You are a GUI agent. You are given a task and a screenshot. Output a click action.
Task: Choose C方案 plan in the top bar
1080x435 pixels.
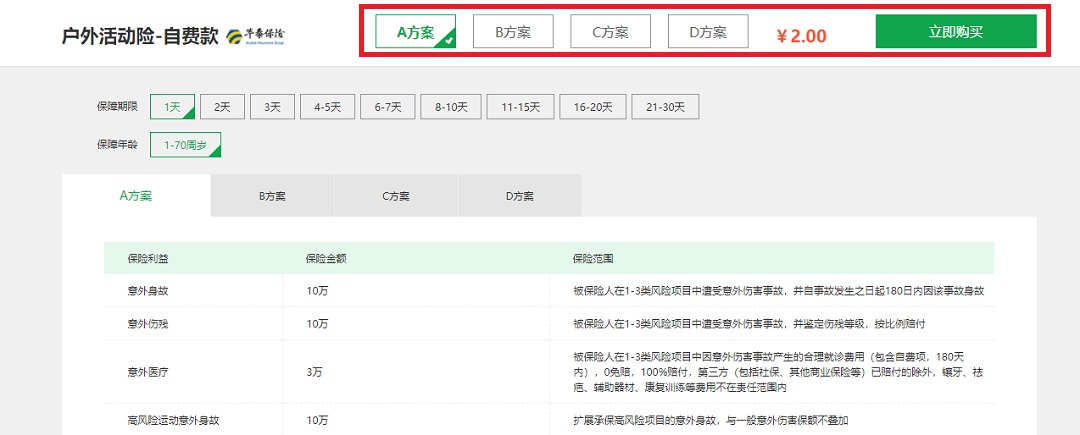pyautogui.click(x=610, y=32)
